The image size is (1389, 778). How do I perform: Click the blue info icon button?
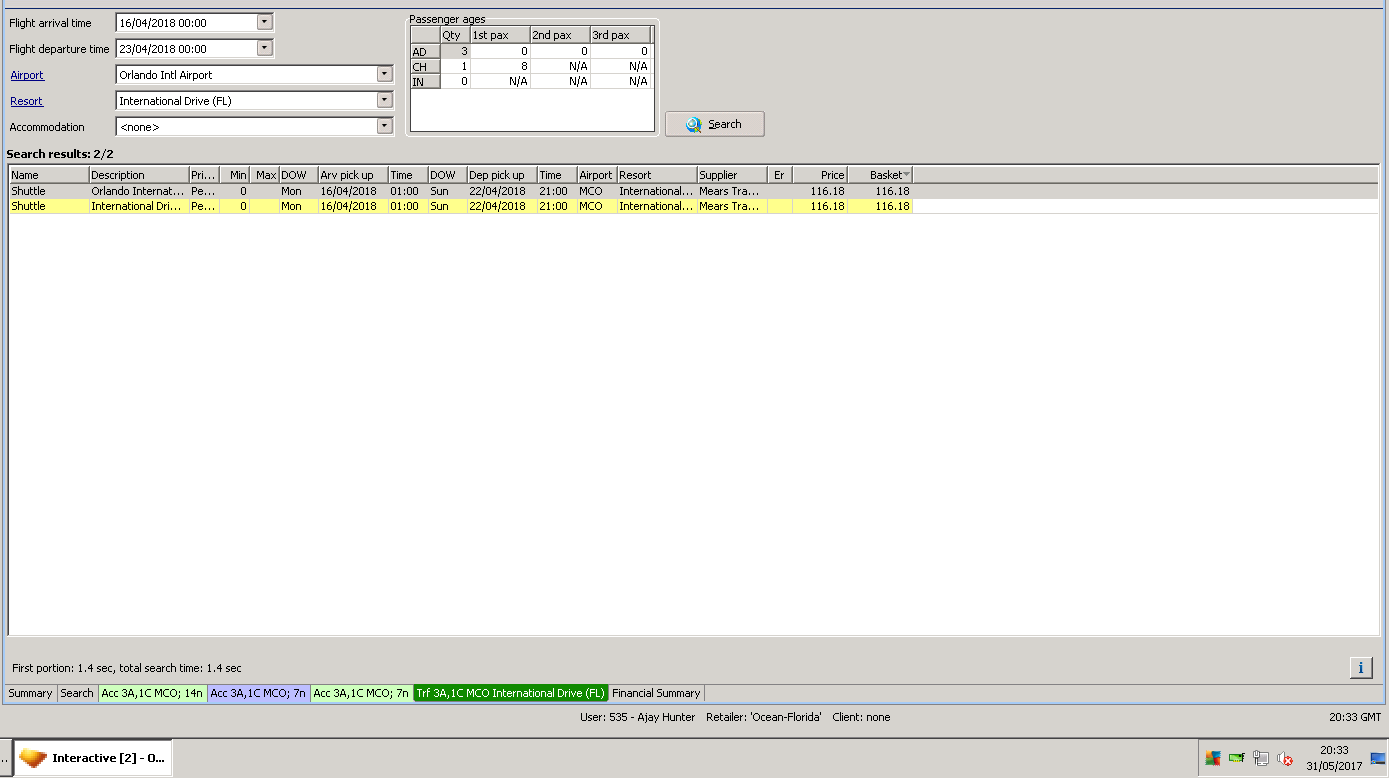point(1360,668)
